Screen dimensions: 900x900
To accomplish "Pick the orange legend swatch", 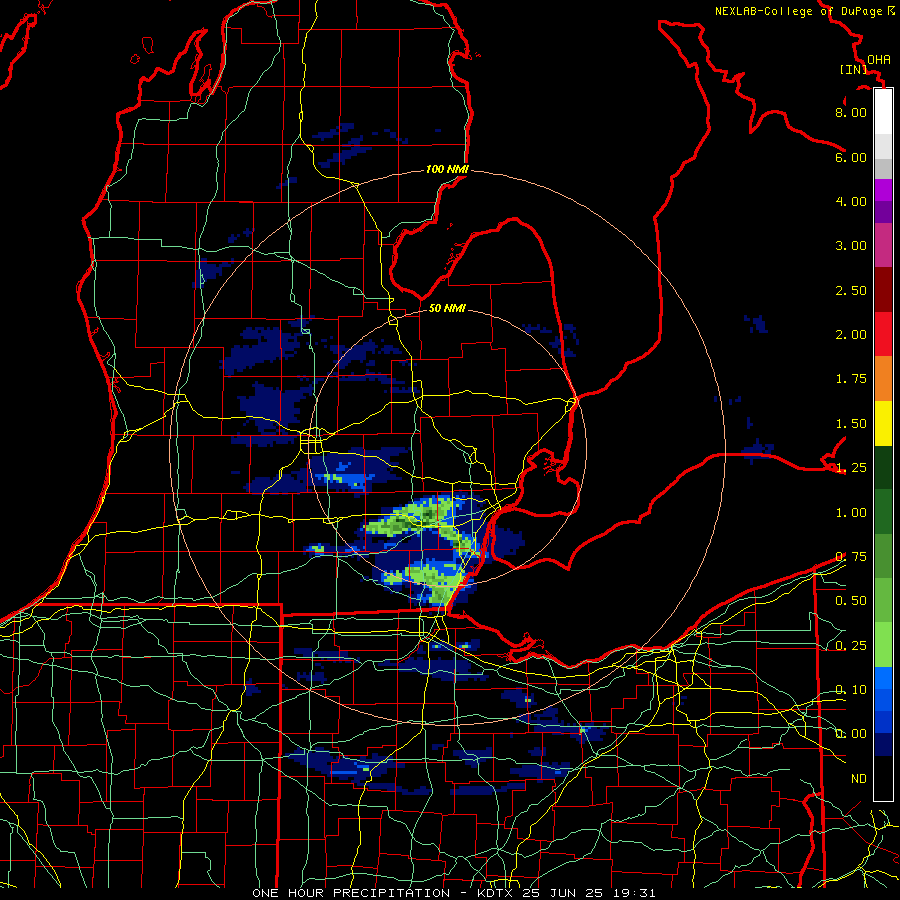I will tap(883, 379).
